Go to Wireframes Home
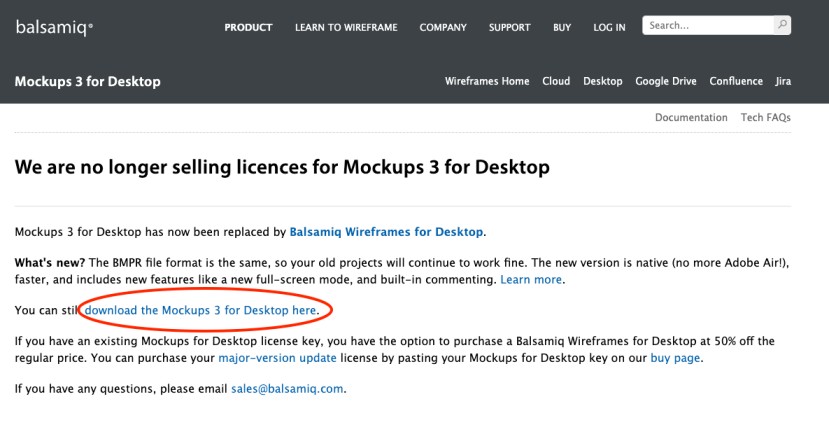Image resolution: width=829 pixels, height=434 pixels. point(487,81)
